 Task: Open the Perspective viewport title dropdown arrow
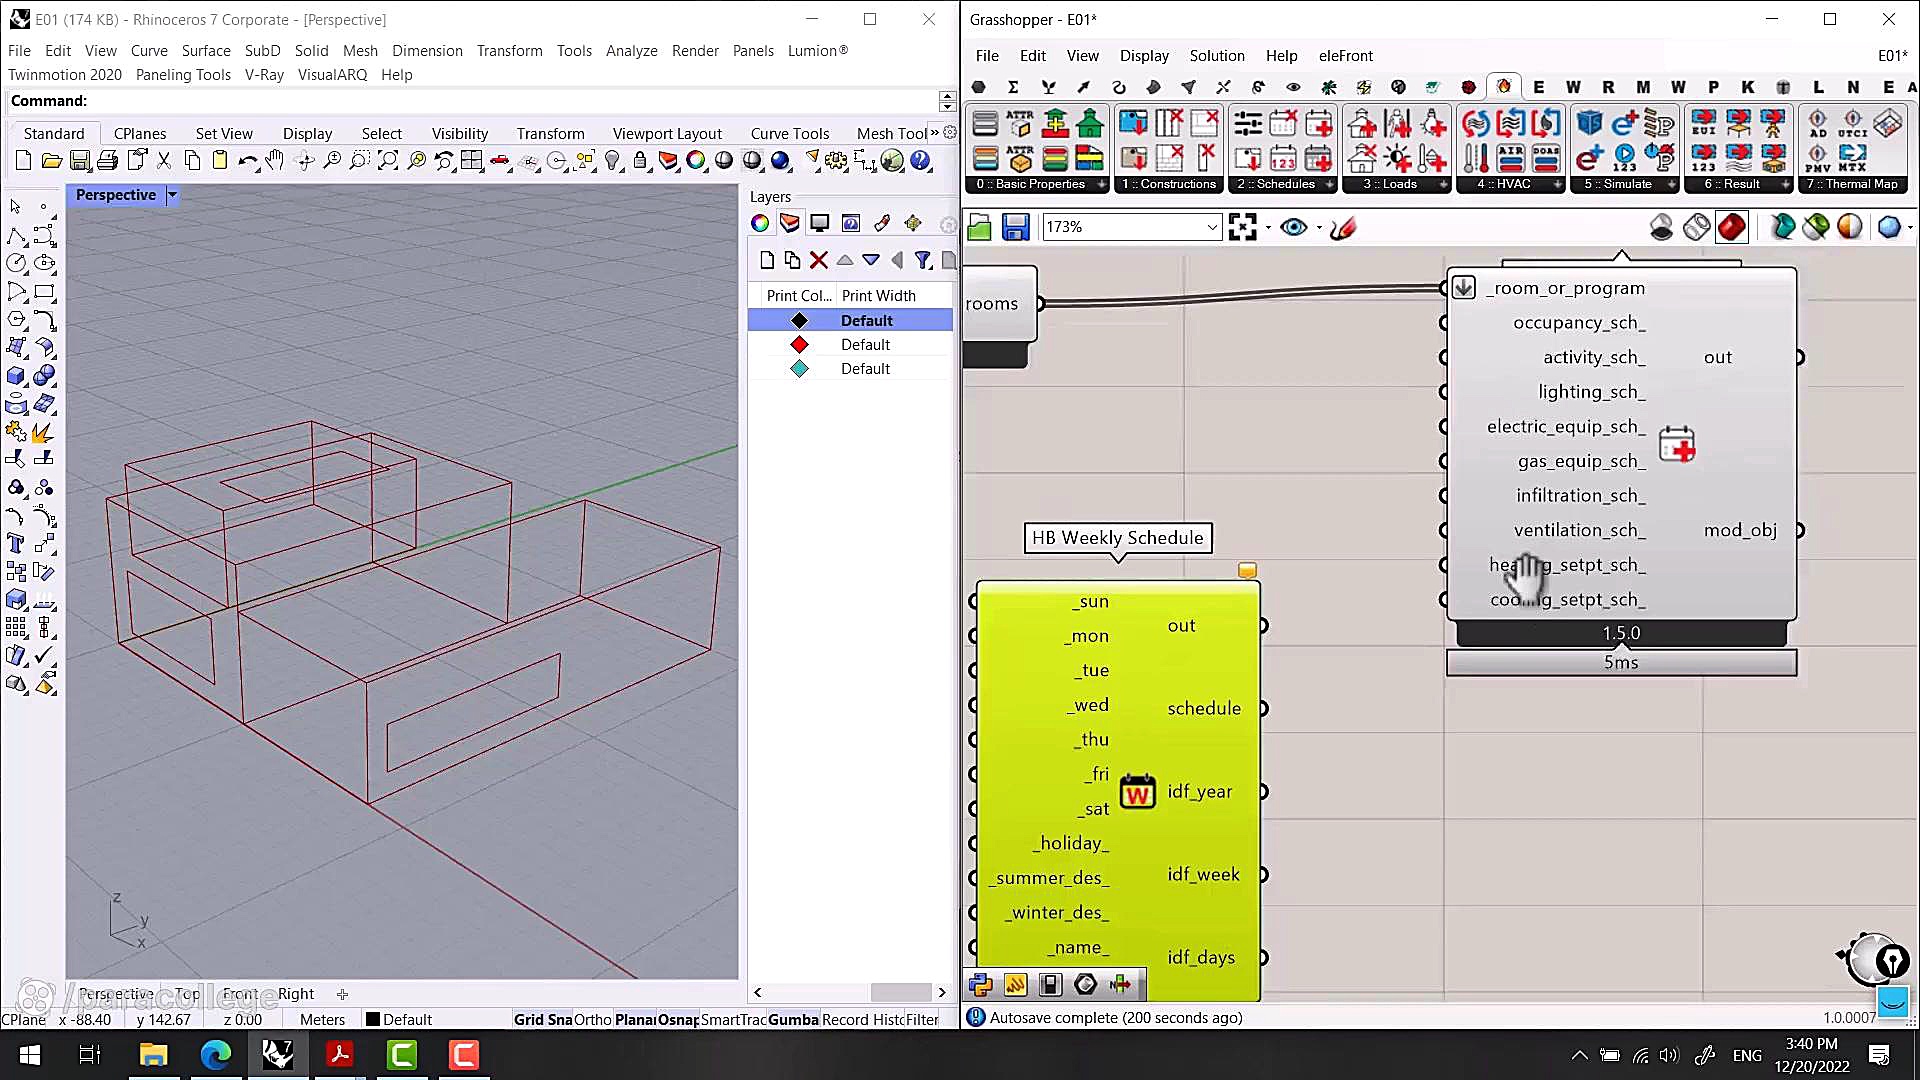pos(172,195)
